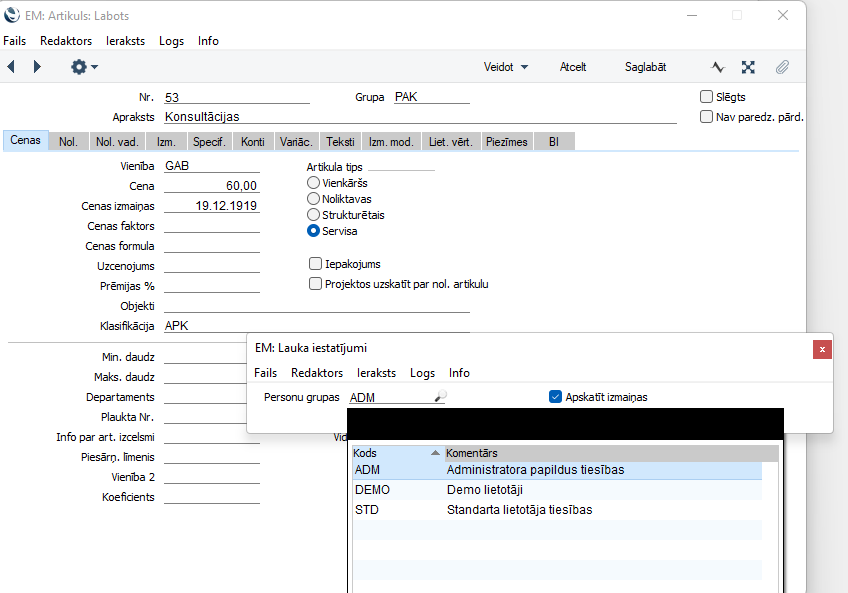Click the expand window arrows icon
848x593 pixels.
[x=748, y=67]
